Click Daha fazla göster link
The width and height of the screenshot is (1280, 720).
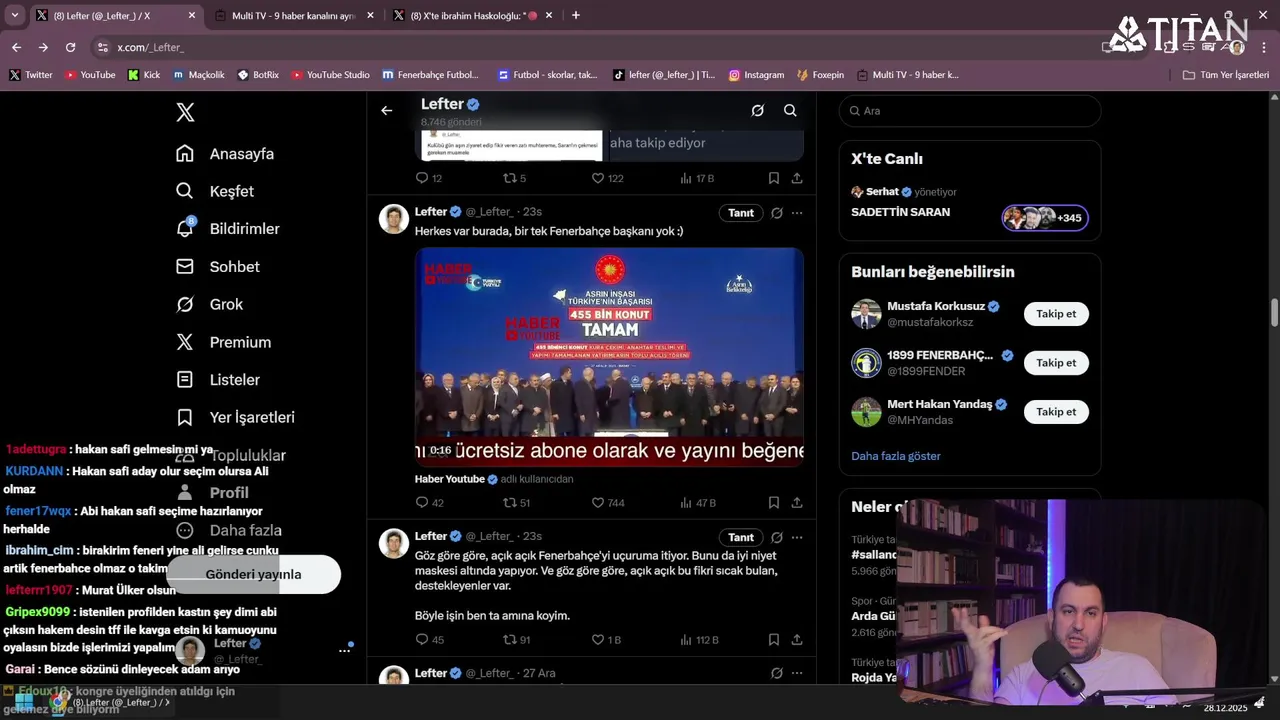pyautogui.click(x=896, y=456)
